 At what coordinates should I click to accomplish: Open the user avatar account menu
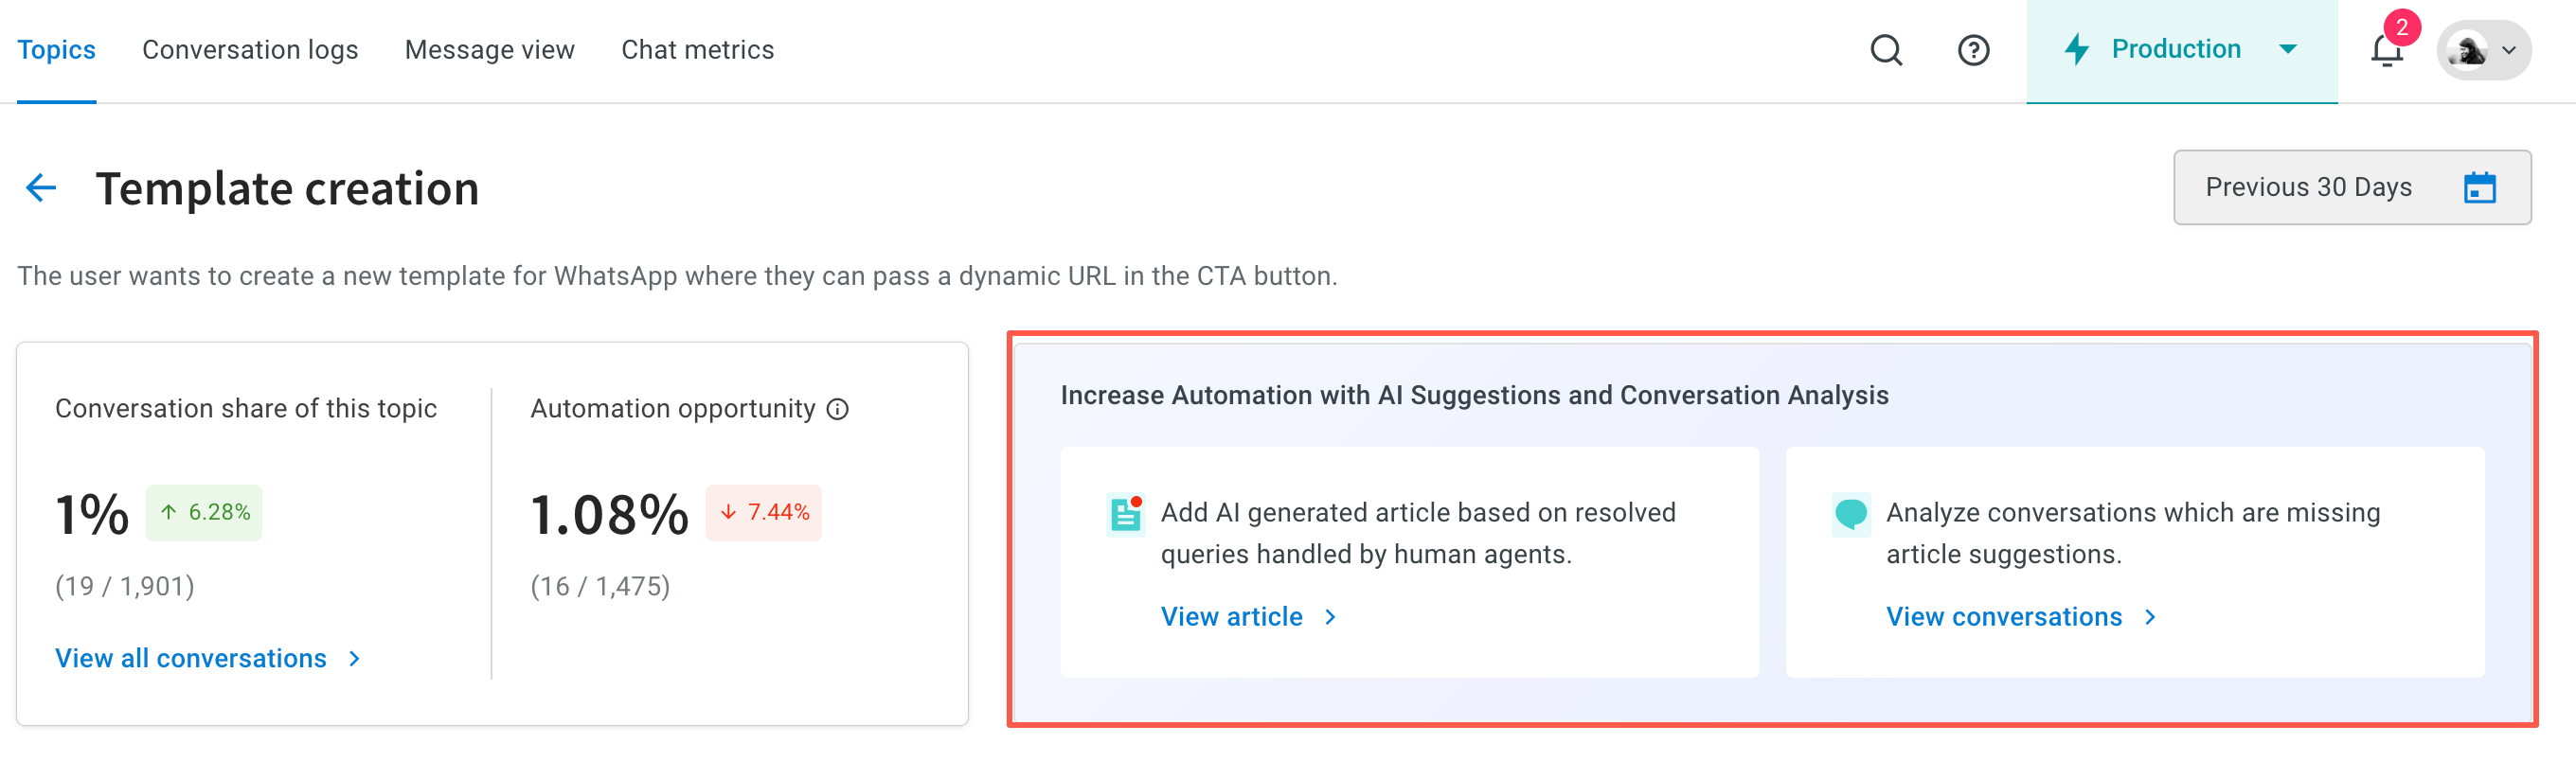click(2483, 50)
